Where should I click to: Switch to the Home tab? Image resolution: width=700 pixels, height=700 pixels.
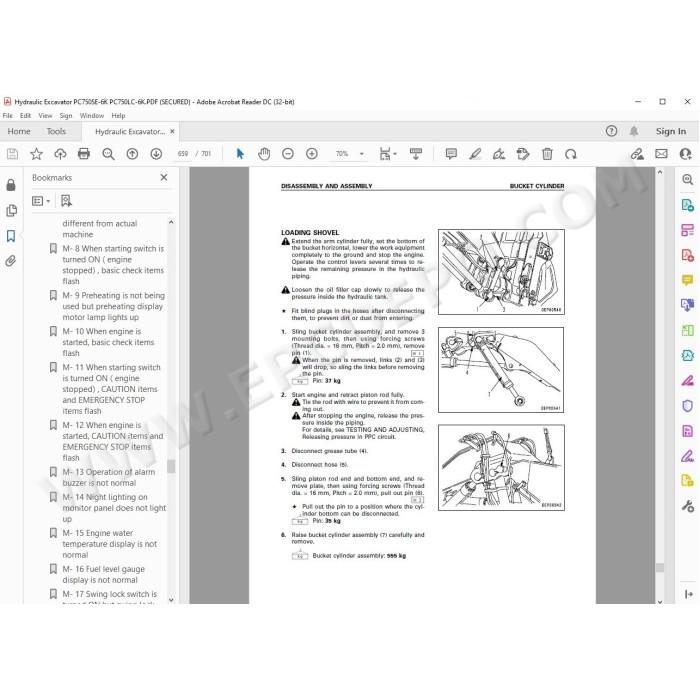coord(19,131)
